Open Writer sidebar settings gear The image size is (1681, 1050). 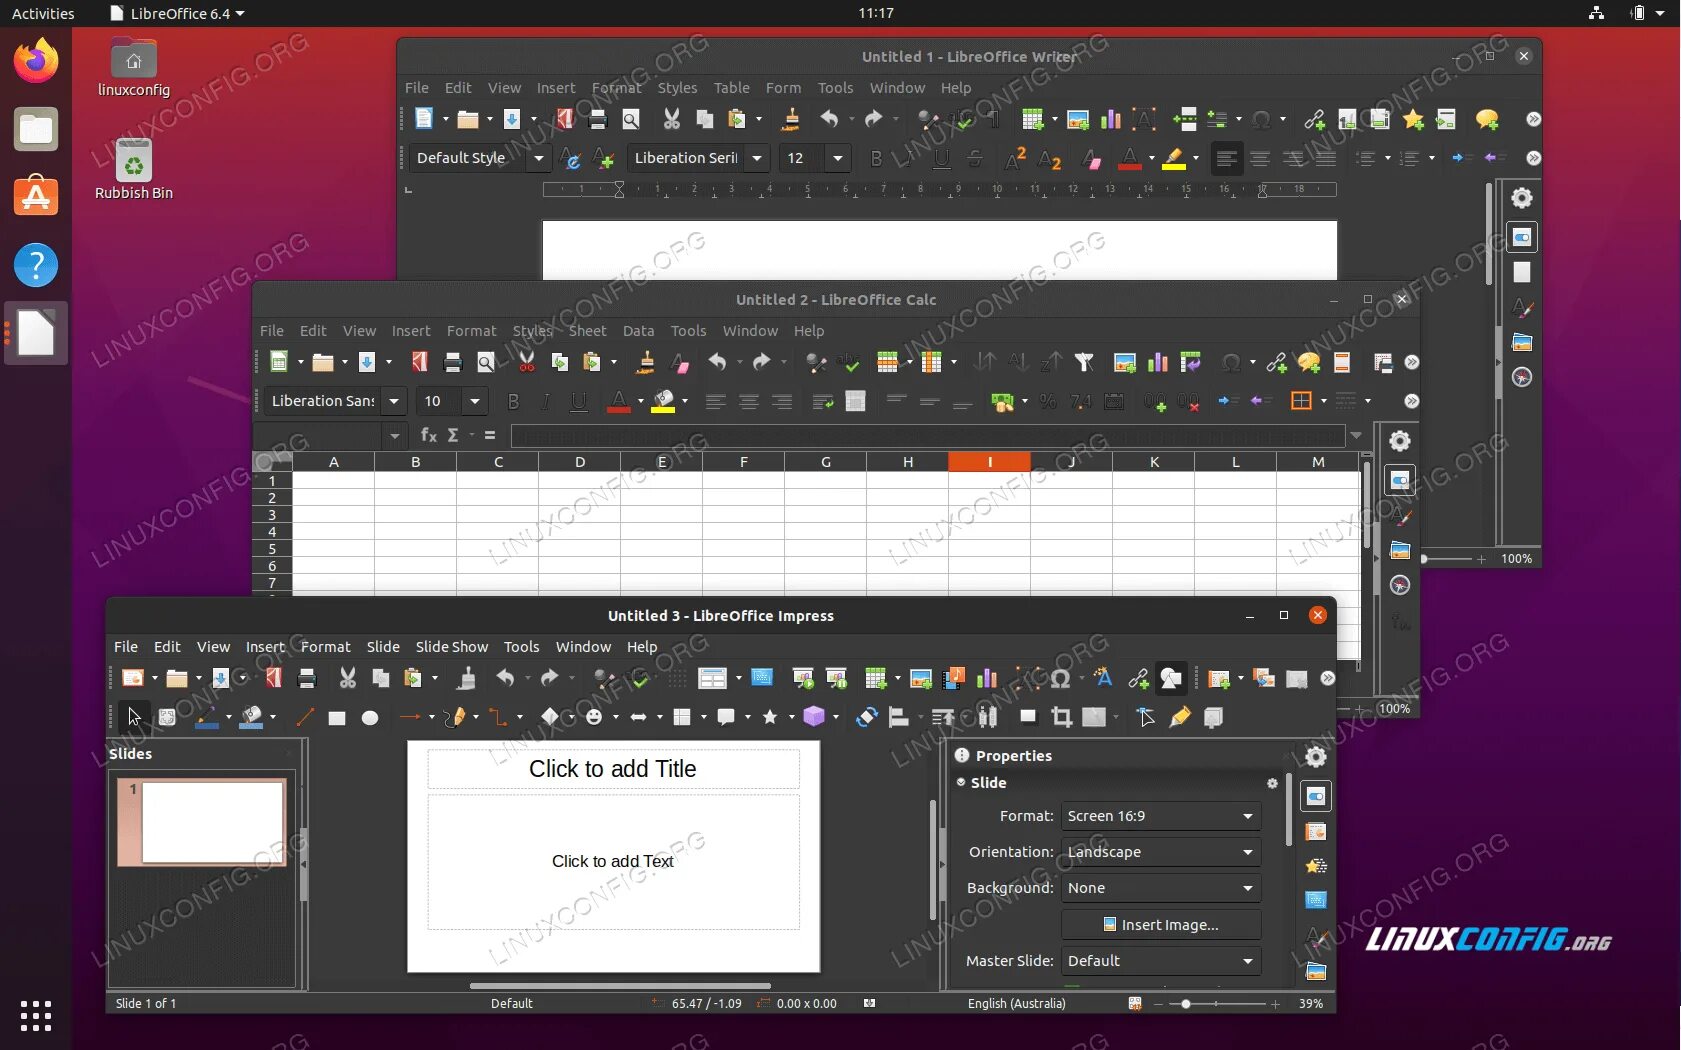(x=1521, y=198)
